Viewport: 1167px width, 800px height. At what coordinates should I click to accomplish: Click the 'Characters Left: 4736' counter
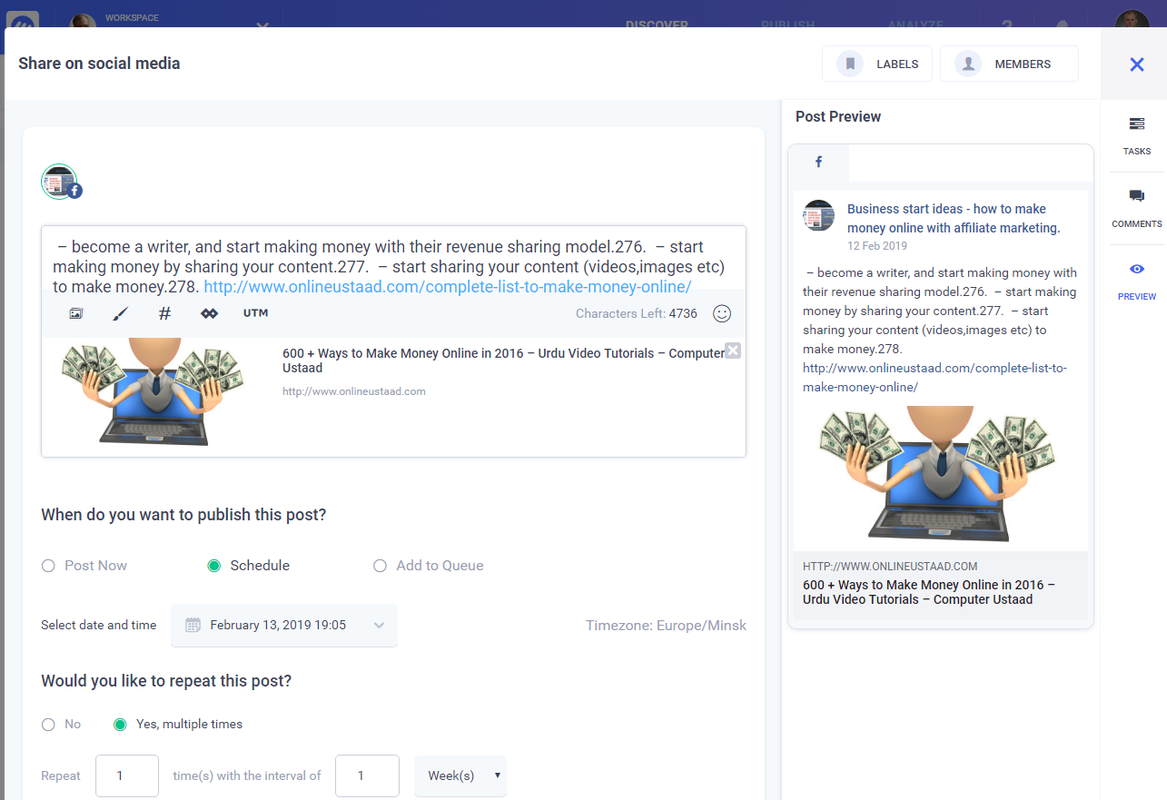click(x=636, y=313)
